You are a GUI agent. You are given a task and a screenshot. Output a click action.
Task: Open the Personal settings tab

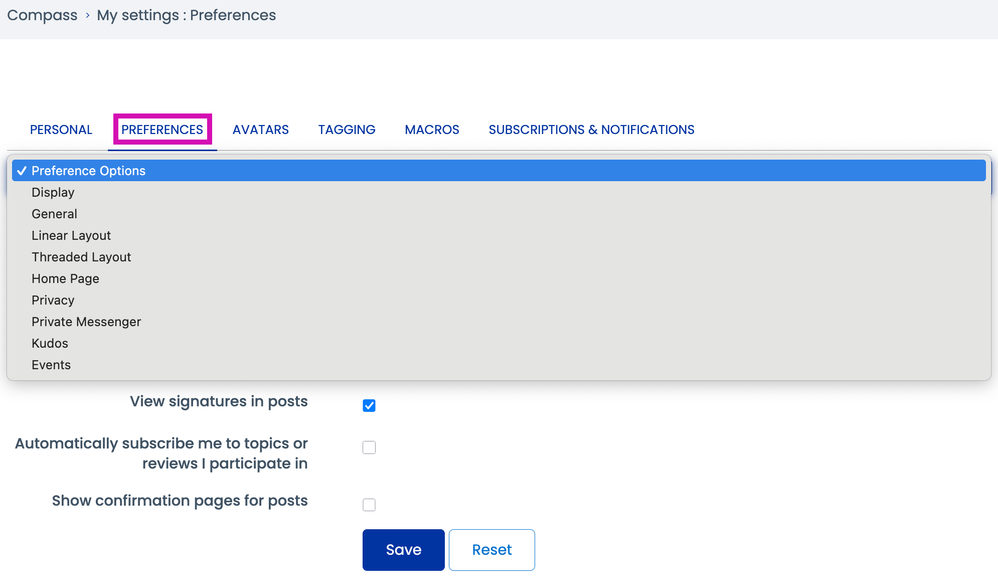(x=61, y=130)
